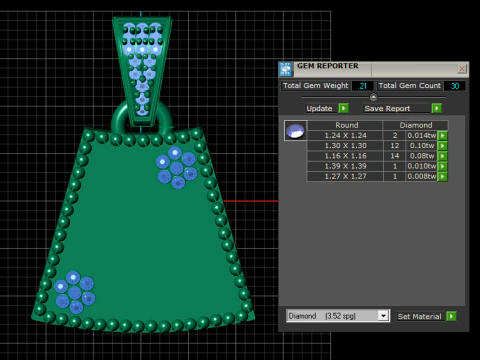Image resolution: width=480 pixels, height=360 pixels.
Task: Select the round gem thumbnail icon
Action: pos(295,131)
